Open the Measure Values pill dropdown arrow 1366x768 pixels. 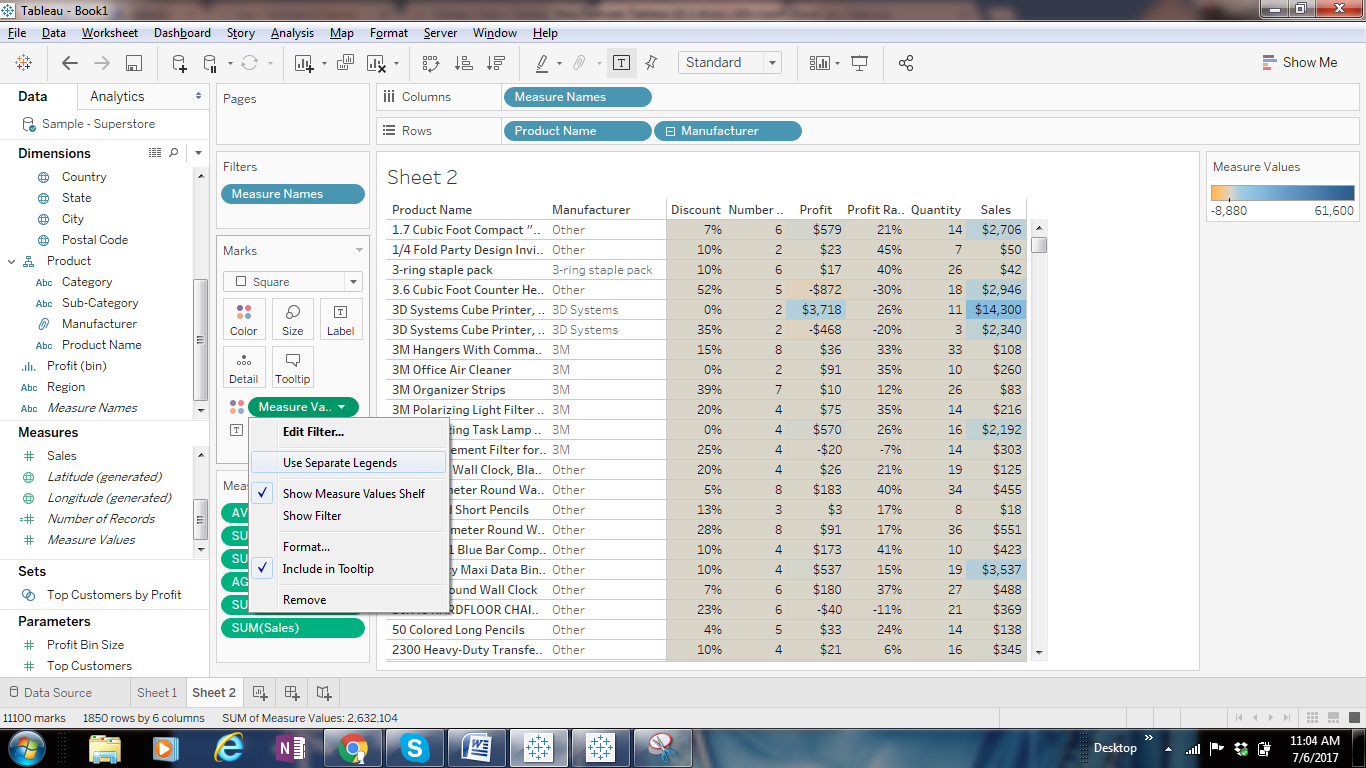(x=342, y=407)
